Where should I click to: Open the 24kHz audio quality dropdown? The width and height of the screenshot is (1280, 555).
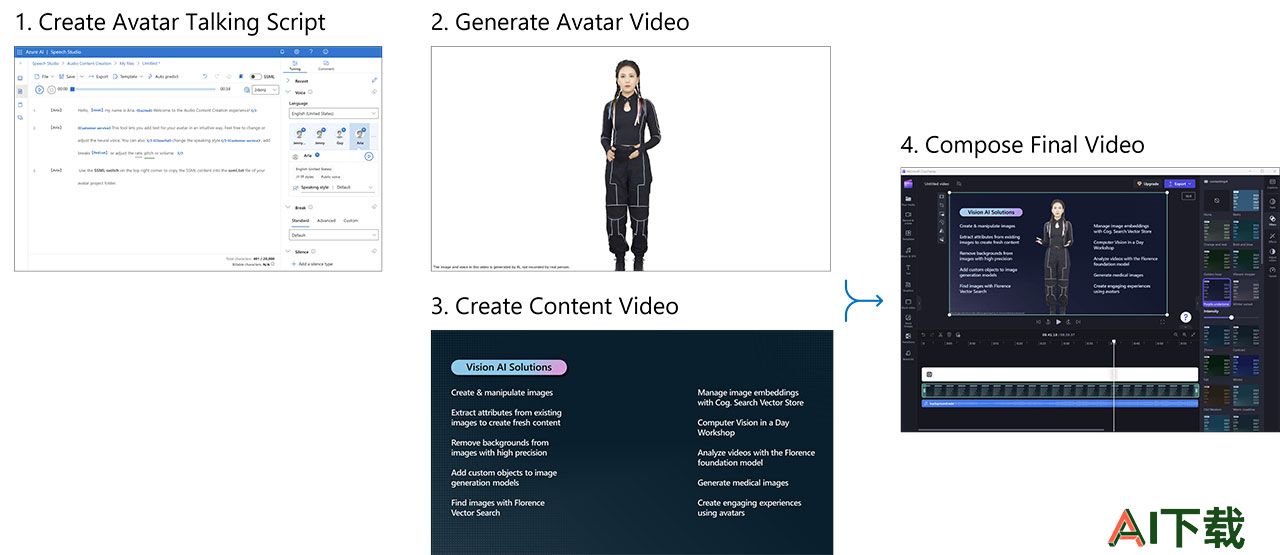(265, 90)
